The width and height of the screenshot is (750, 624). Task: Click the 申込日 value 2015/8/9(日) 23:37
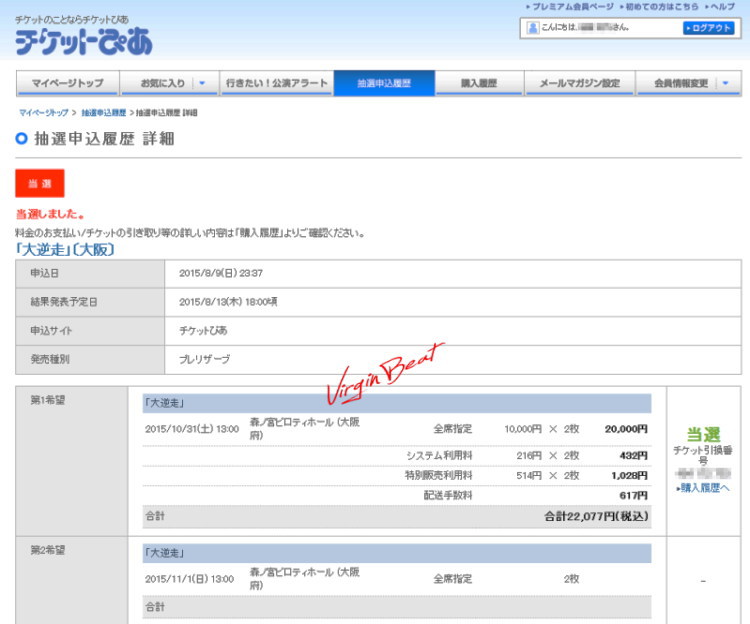pos(221,274)
